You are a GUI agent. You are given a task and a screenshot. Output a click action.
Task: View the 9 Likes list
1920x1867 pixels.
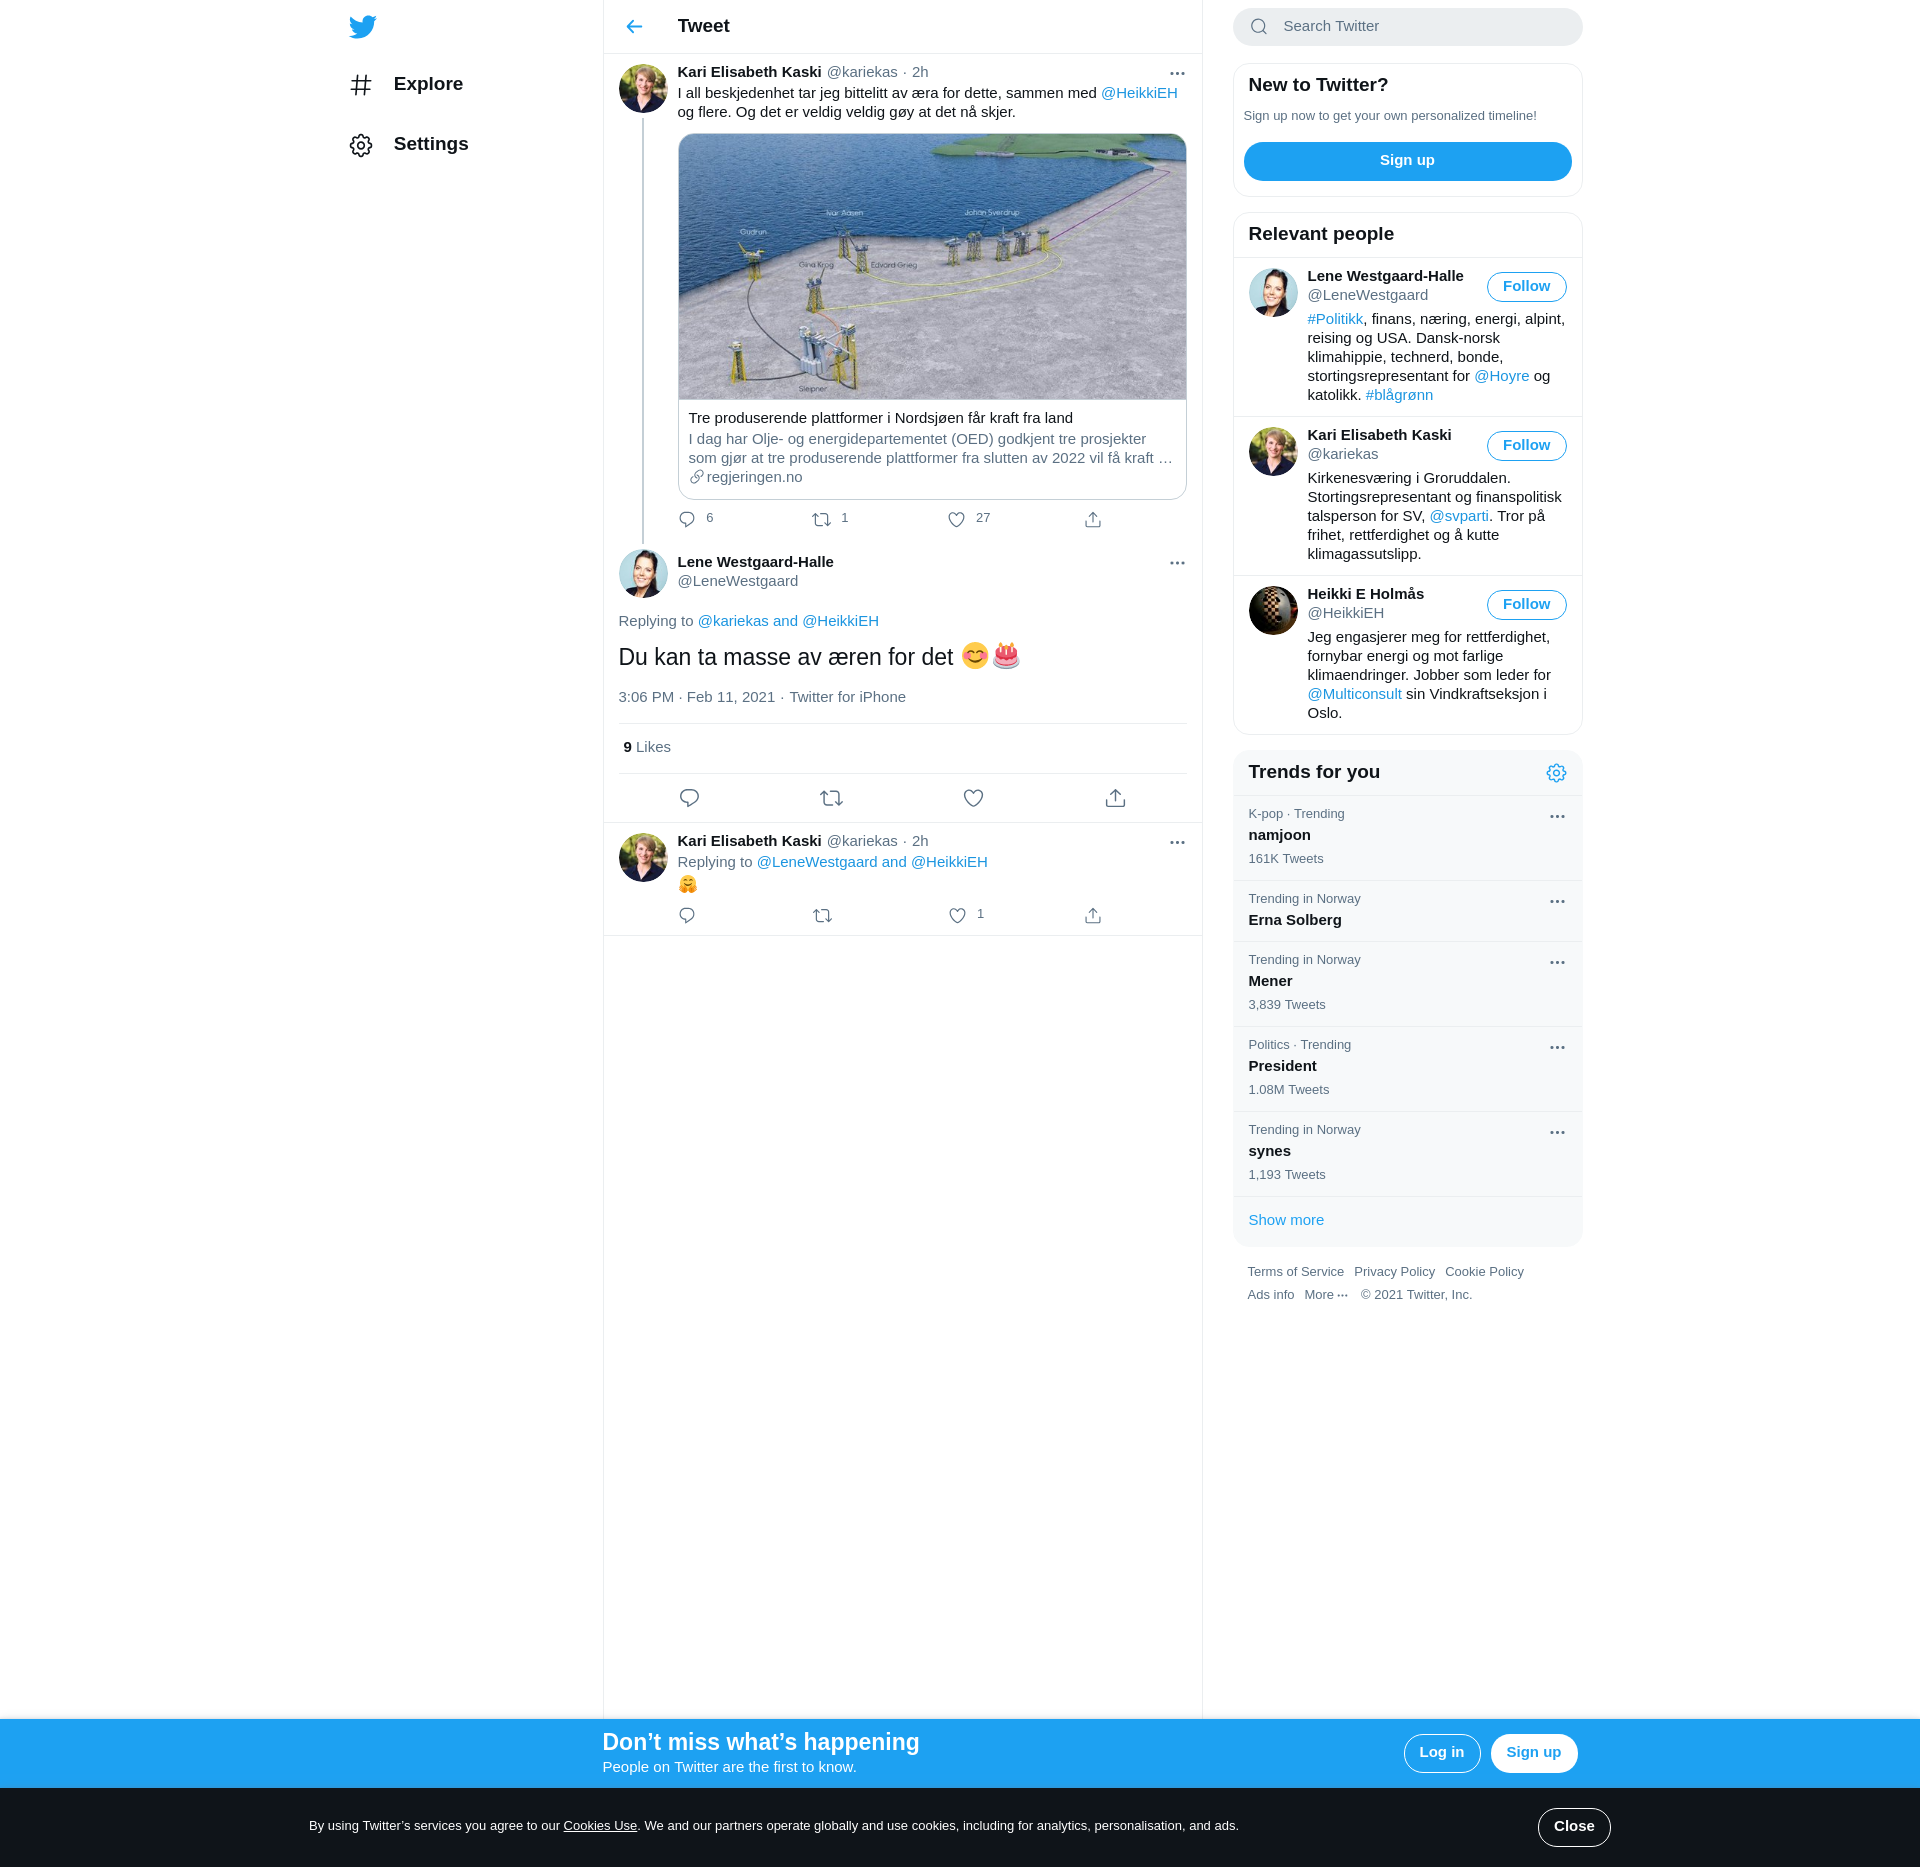(x=647, y=747)
